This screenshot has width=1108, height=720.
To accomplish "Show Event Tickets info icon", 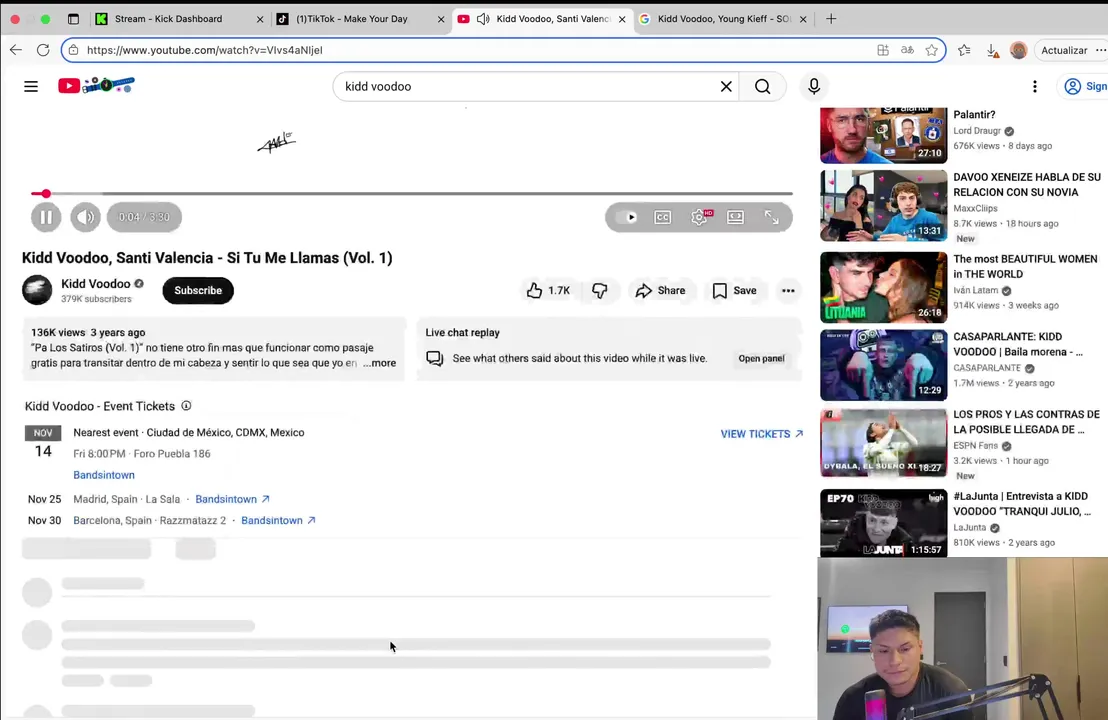I will pos(186,406).
